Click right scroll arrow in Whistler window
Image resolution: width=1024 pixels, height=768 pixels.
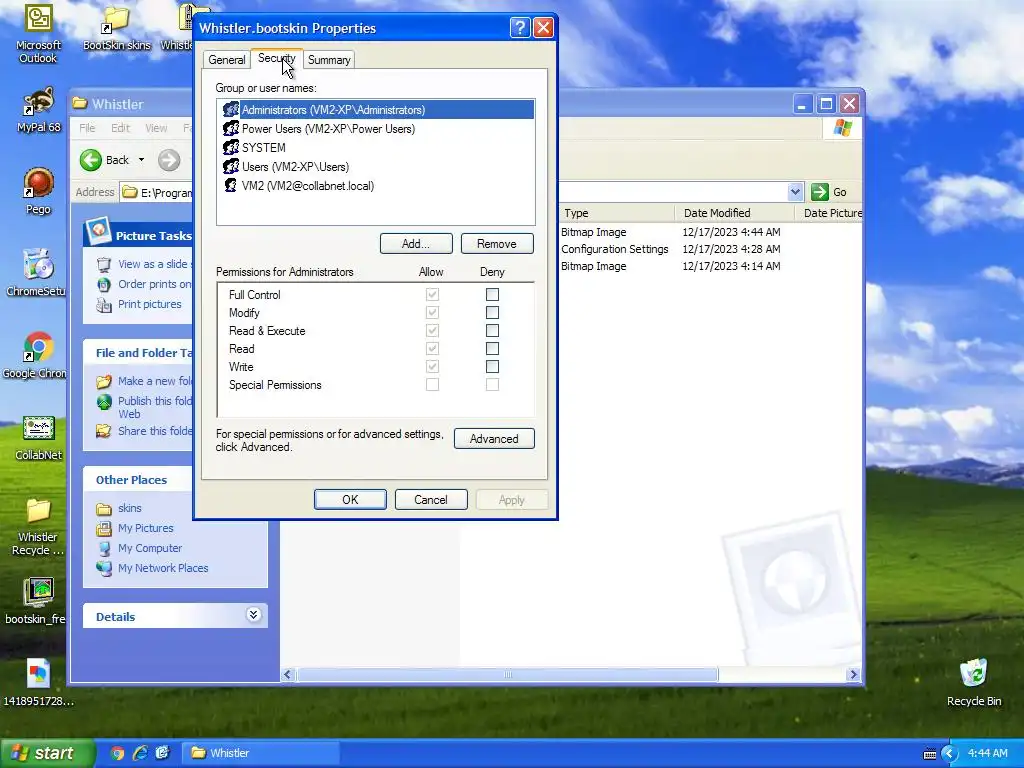pos(853,675)
